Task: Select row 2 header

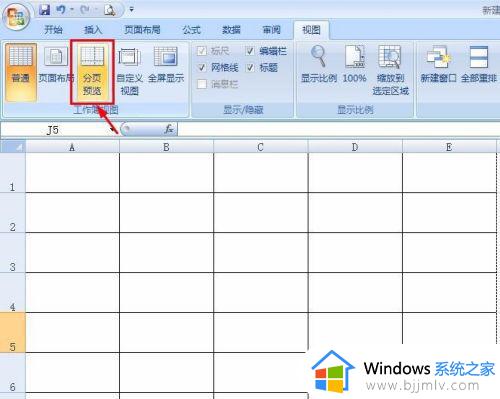Action: [x=13, y=213]
